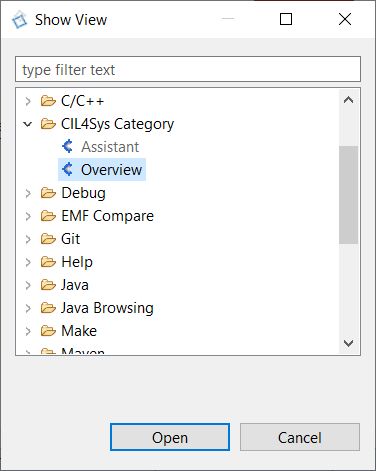Click the vertical scrollbar thumb

[x=348, y=195]
